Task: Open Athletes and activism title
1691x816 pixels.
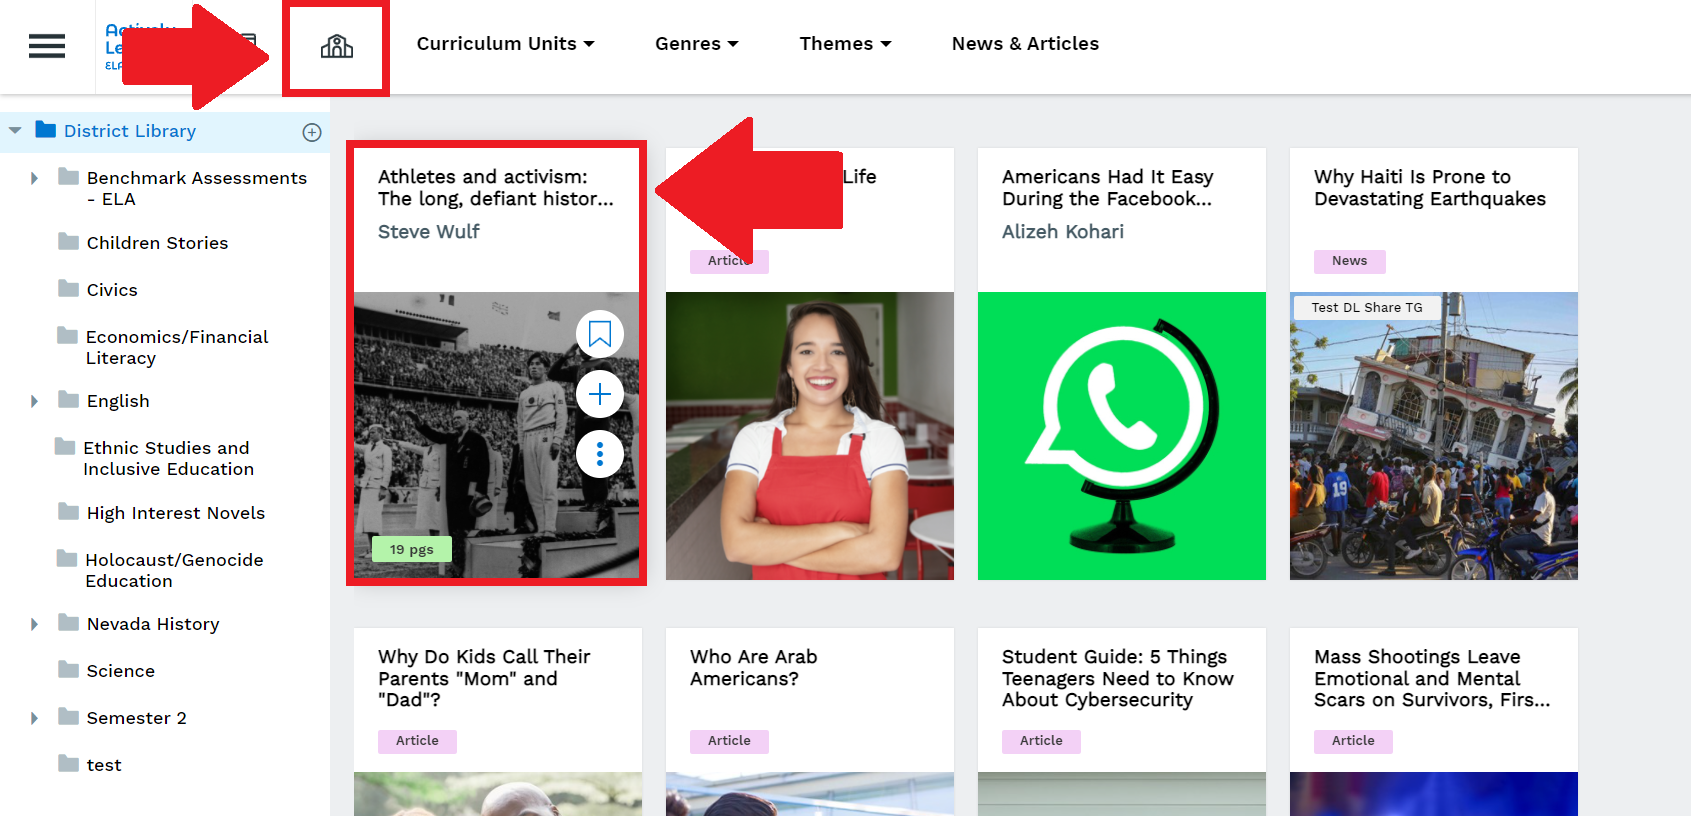Action: coord(496,188)
